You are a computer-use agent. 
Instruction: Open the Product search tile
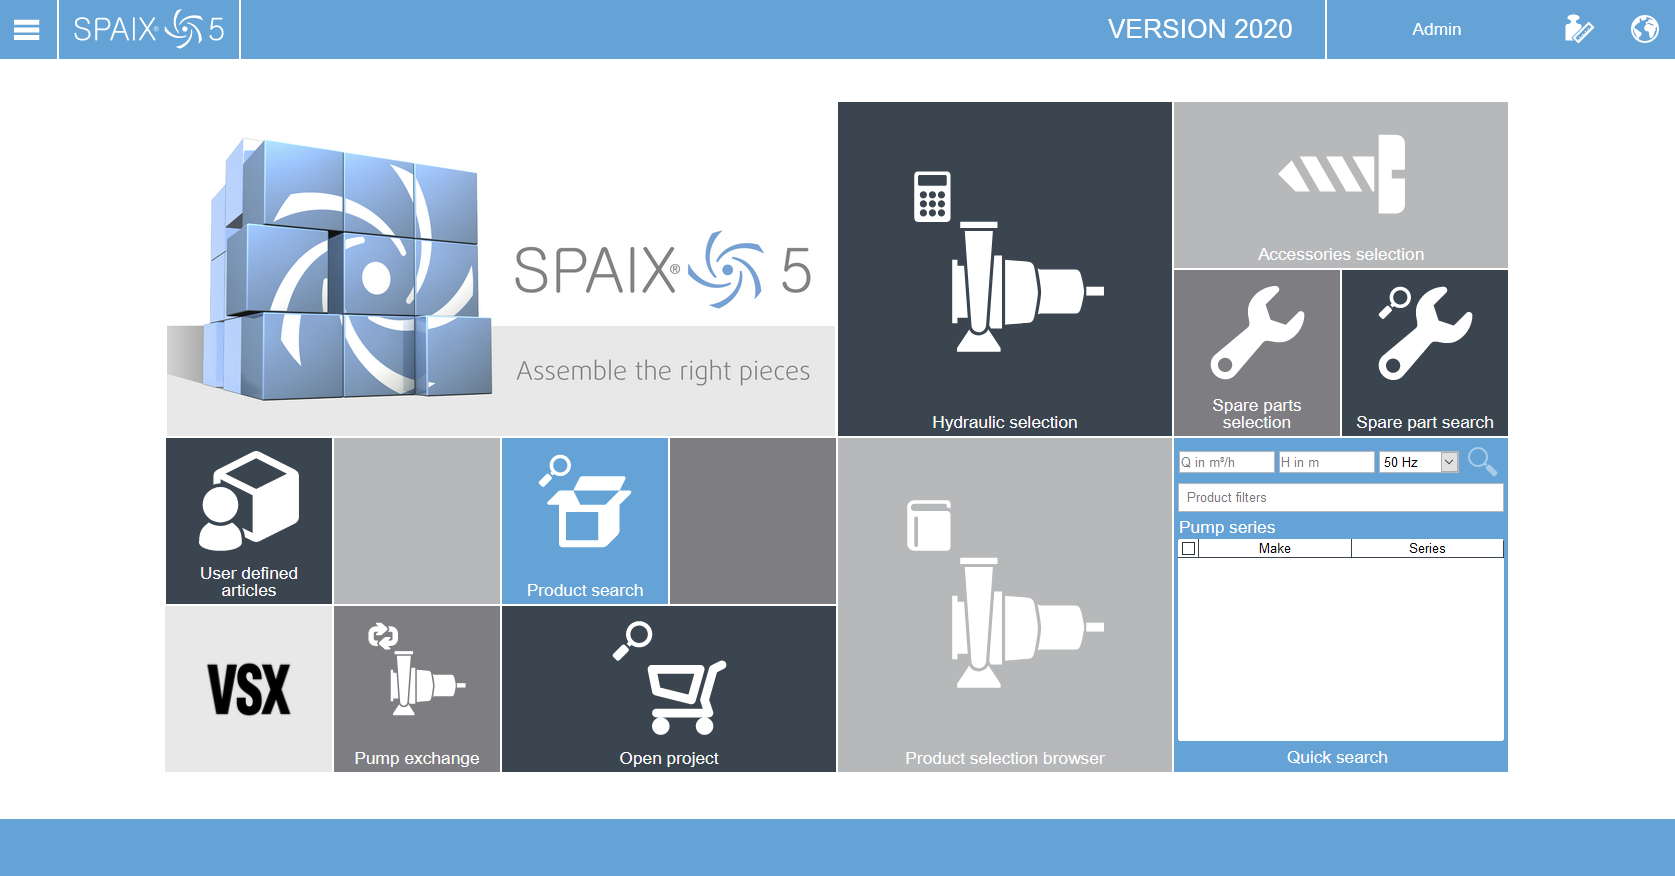585,521
